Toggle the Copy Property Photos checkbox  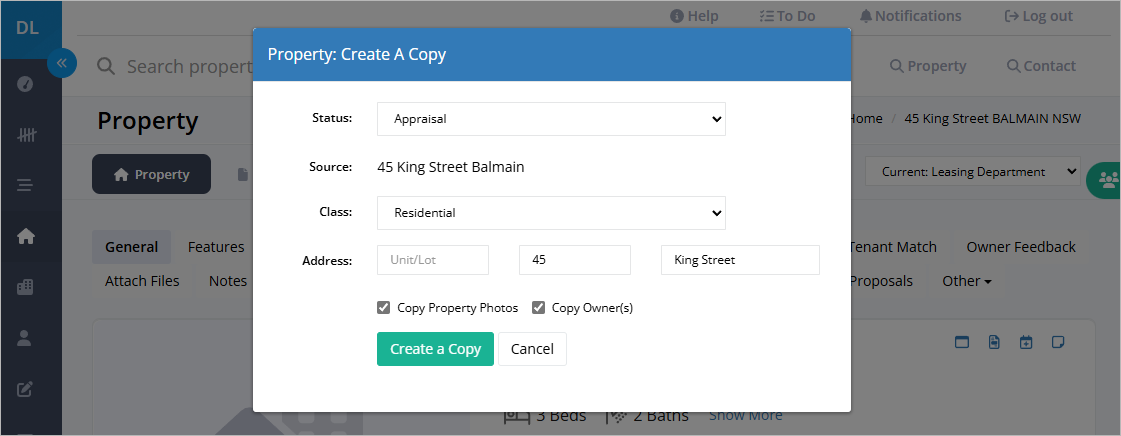click(x=383, y=308)
